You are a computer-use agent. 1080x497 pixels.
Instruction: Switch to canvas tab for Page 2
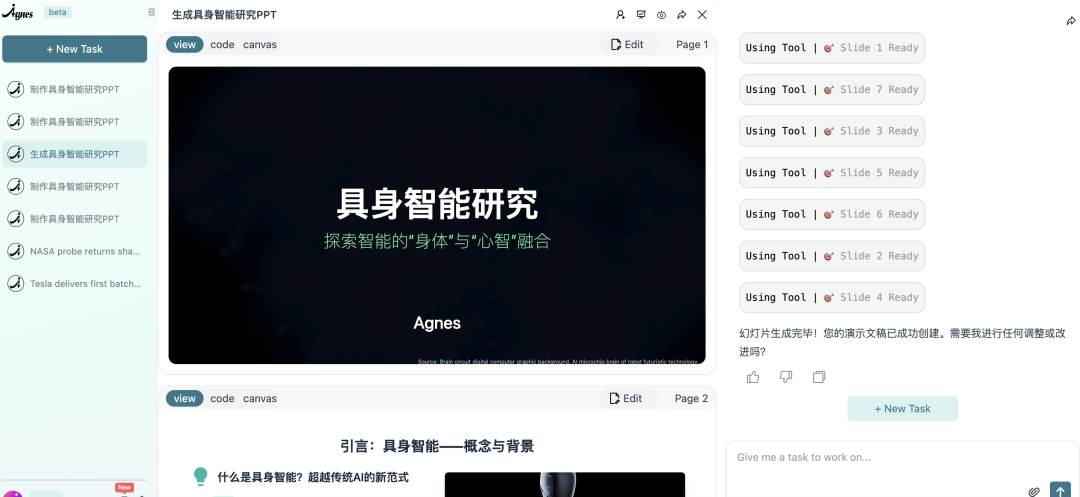point(260,399)
